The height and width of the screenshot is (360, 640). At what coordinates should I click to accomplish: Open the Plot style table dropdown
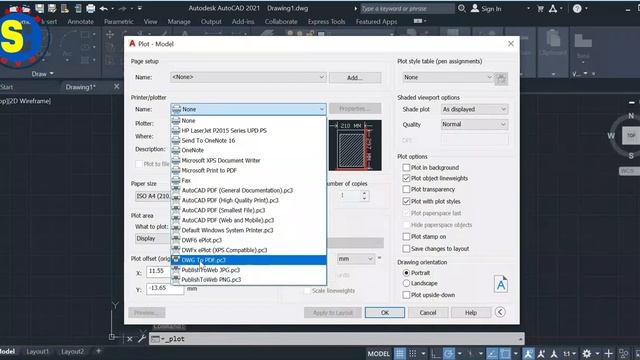(x=447, y=77)
